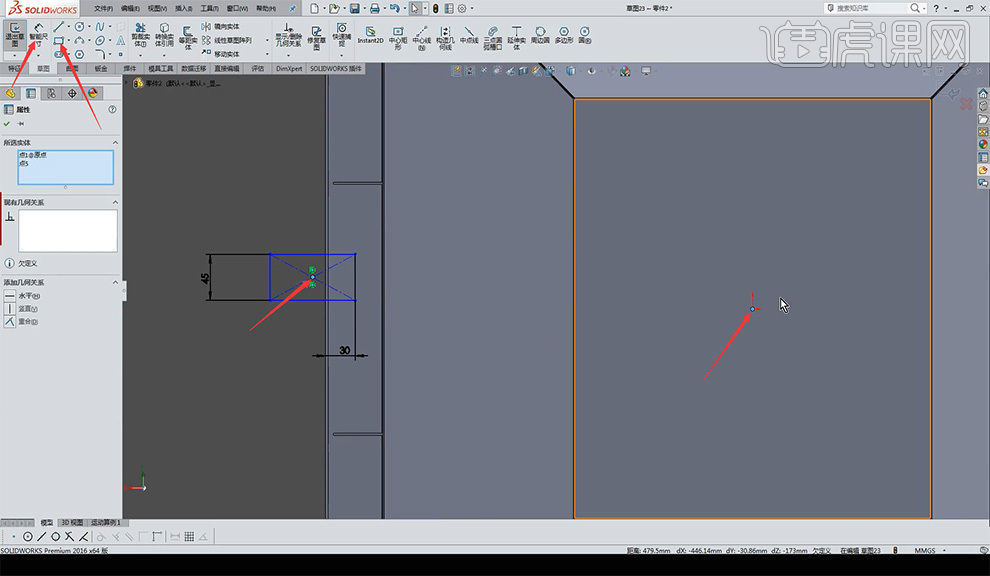
Task: Toggle 构造几何线 construction geometry
Action: 445,37
